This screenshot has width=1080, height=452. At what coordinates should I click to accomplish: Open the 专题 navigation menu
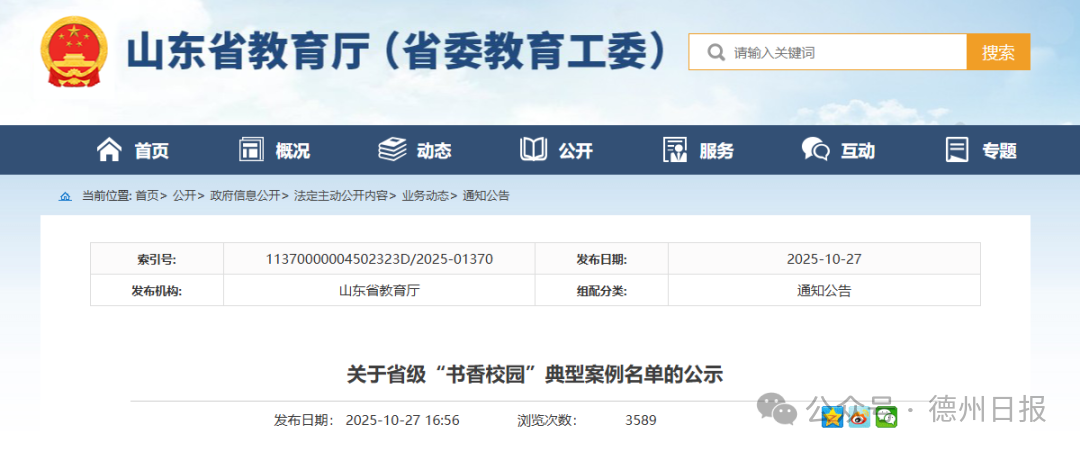point(999,151)
